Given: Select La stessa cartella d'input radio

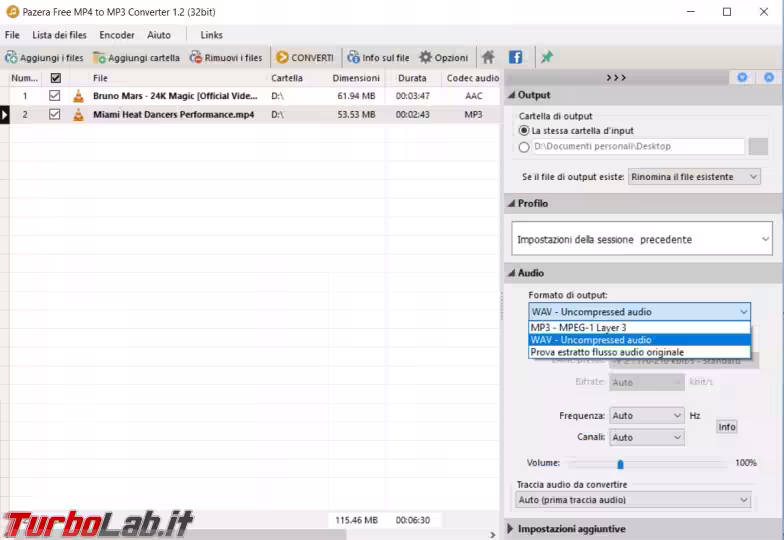Looking at the screenshot, I should coord(524,130).
